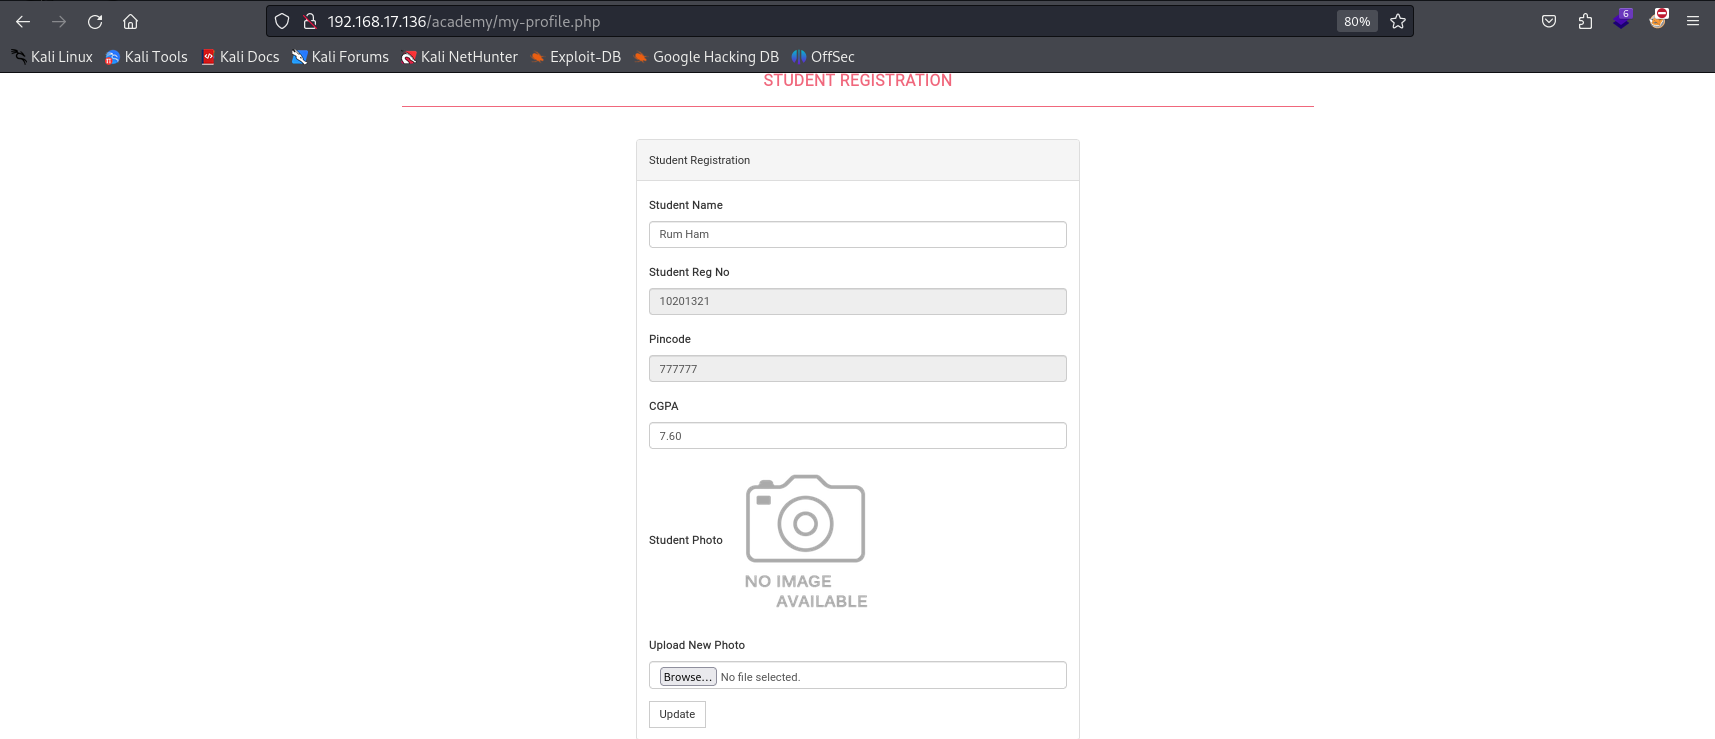Viewport: 1715px width, 739px height.
Task: Click the 80% zoom level indicator
Action: (1357, 21)
